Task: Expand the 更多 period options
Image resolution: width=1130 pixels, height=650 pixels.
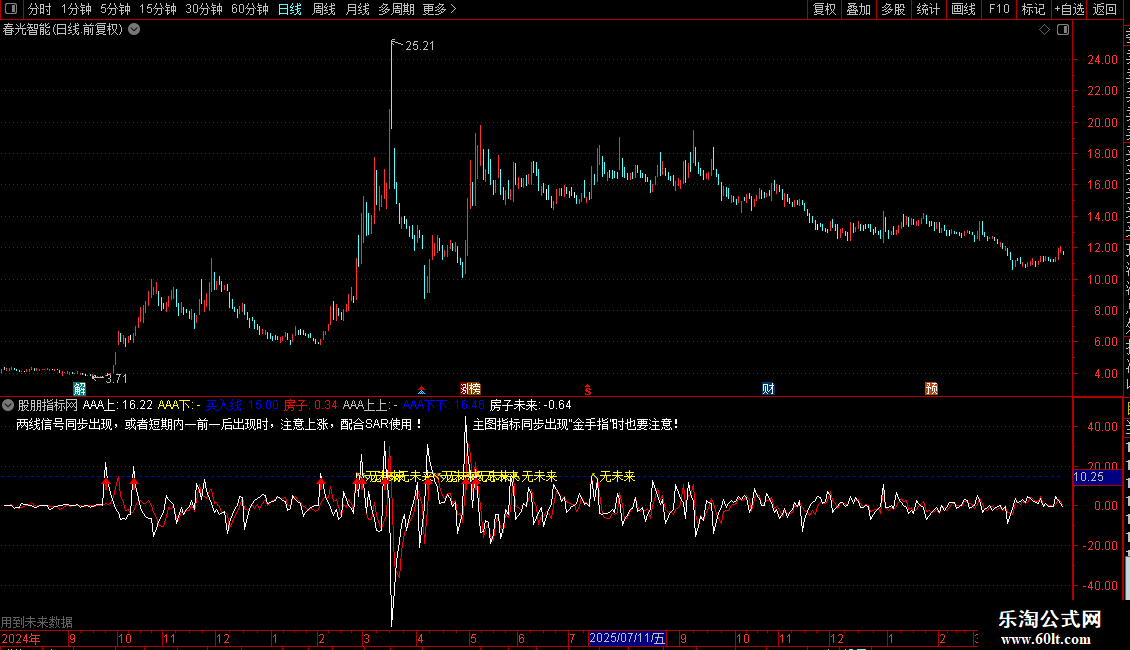Action: tap(440, 9)
